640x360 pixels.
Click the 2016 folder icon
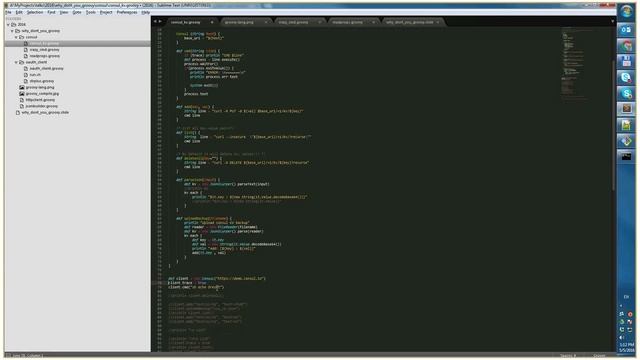pos(13,24)
